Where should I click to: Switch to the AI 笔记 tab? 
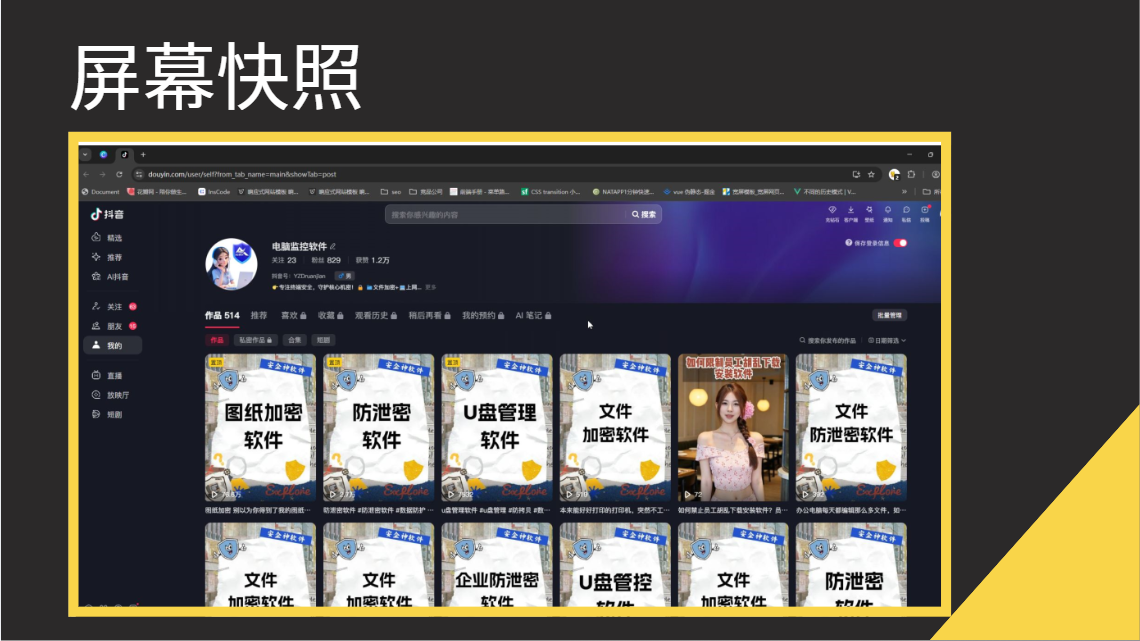coord(533,315)
